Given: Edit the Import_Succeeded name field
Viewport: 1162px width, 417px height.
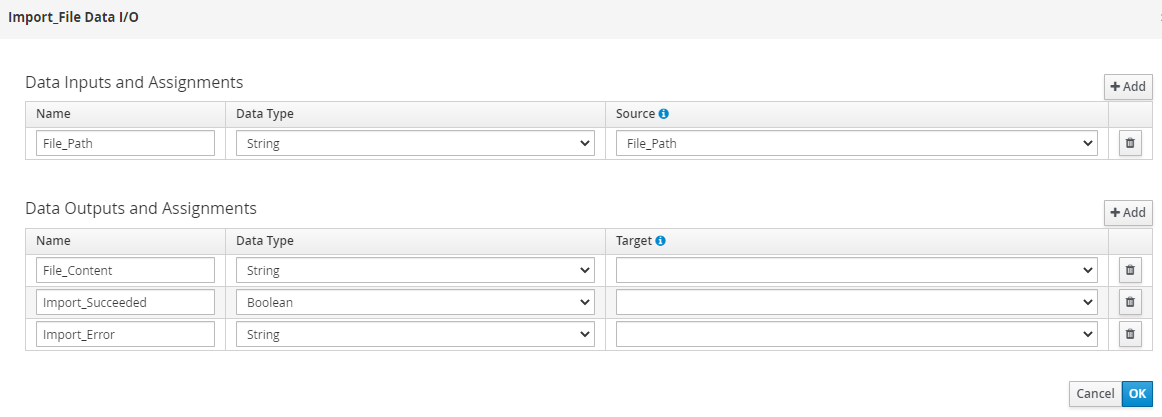Looking at the screenshot, I should (x=125, y=302).
